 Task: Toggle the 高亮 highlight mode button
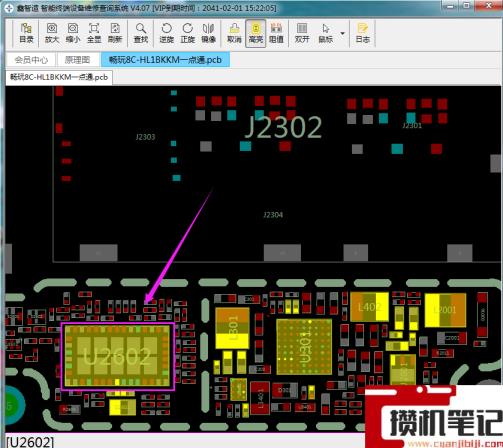coord(256,33)
